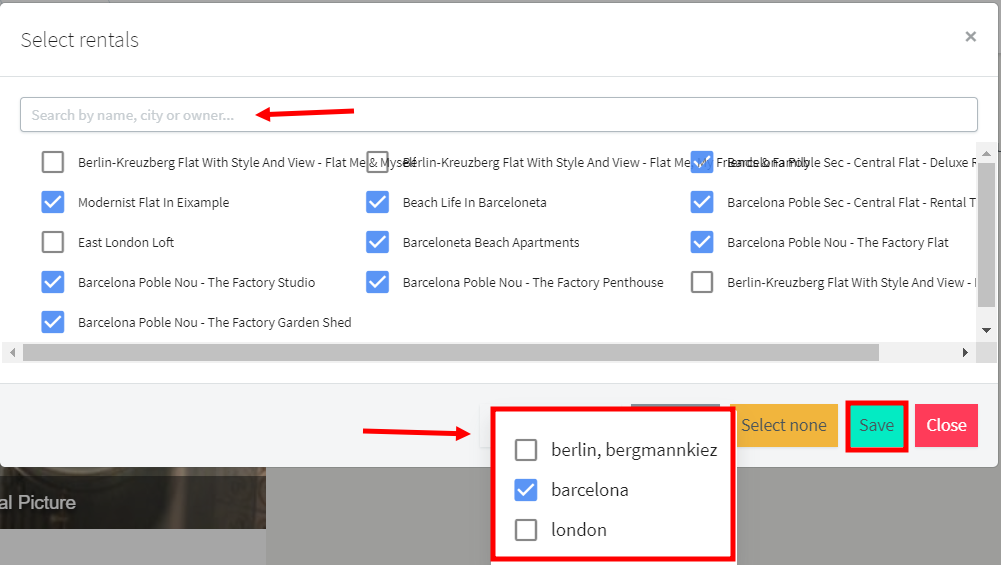
Task: Close the Select rentals dialog with X
Action: pyautogui.click(x=970, y=37)
